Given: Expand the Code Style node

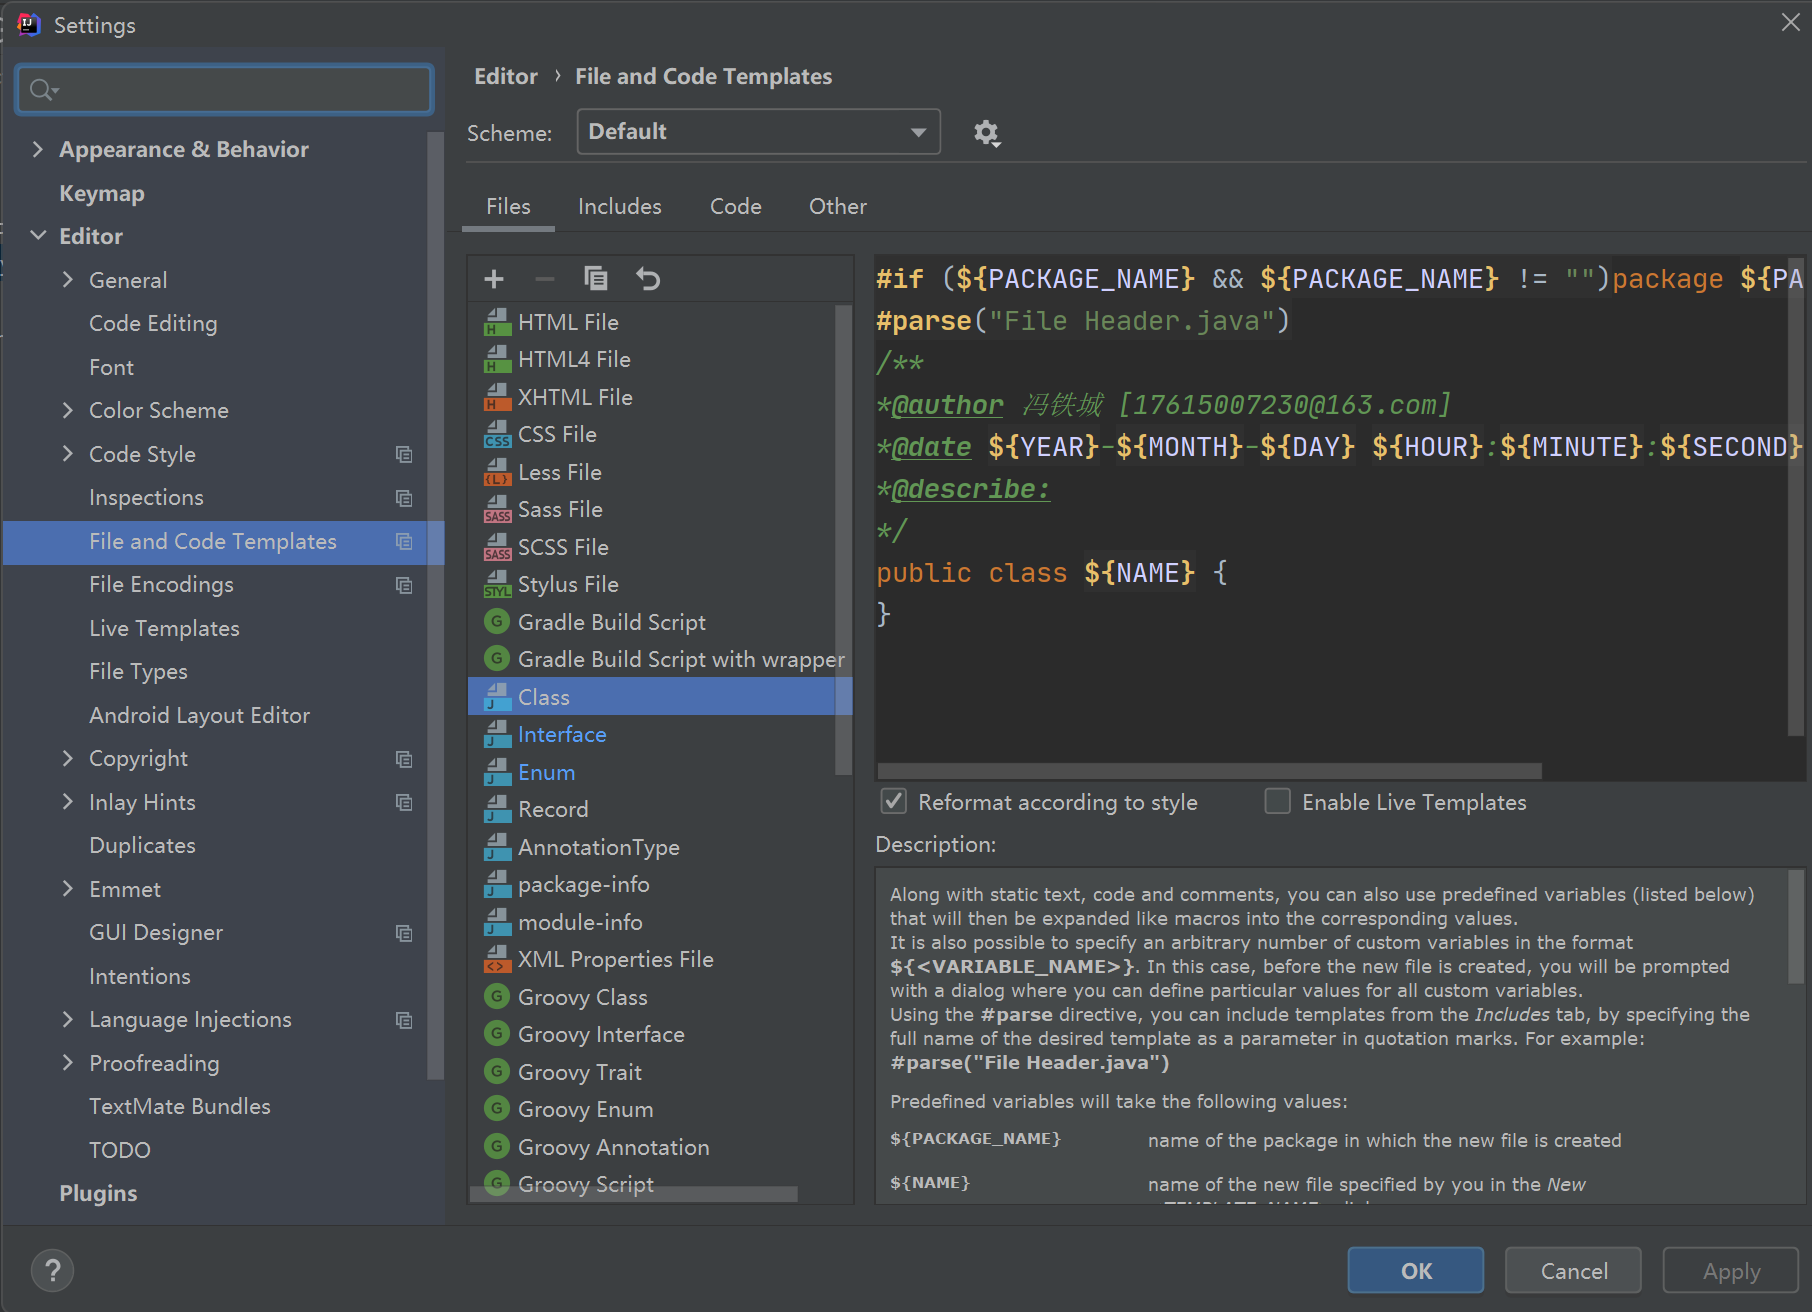Looking at the screenshot, I should 68,454.
